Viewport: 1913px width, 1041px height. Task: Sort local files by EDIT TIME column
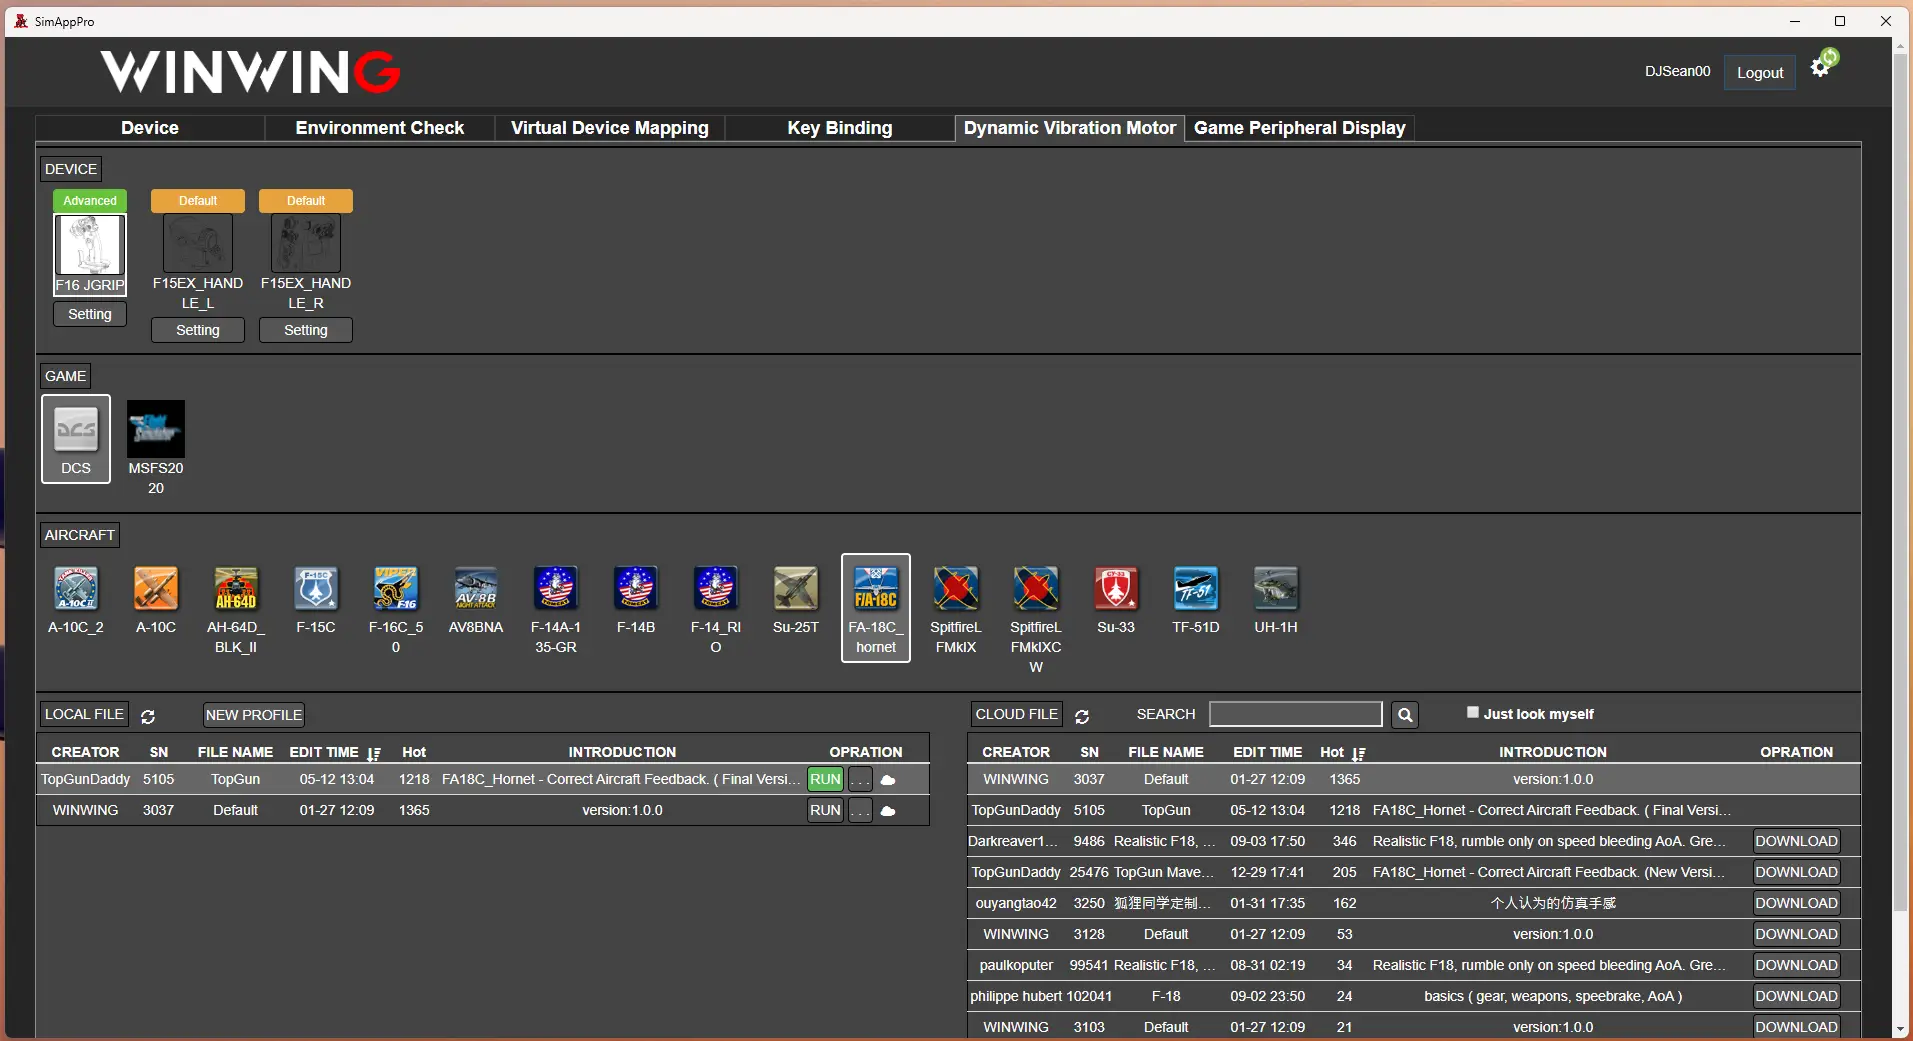[x=335, y=753]
